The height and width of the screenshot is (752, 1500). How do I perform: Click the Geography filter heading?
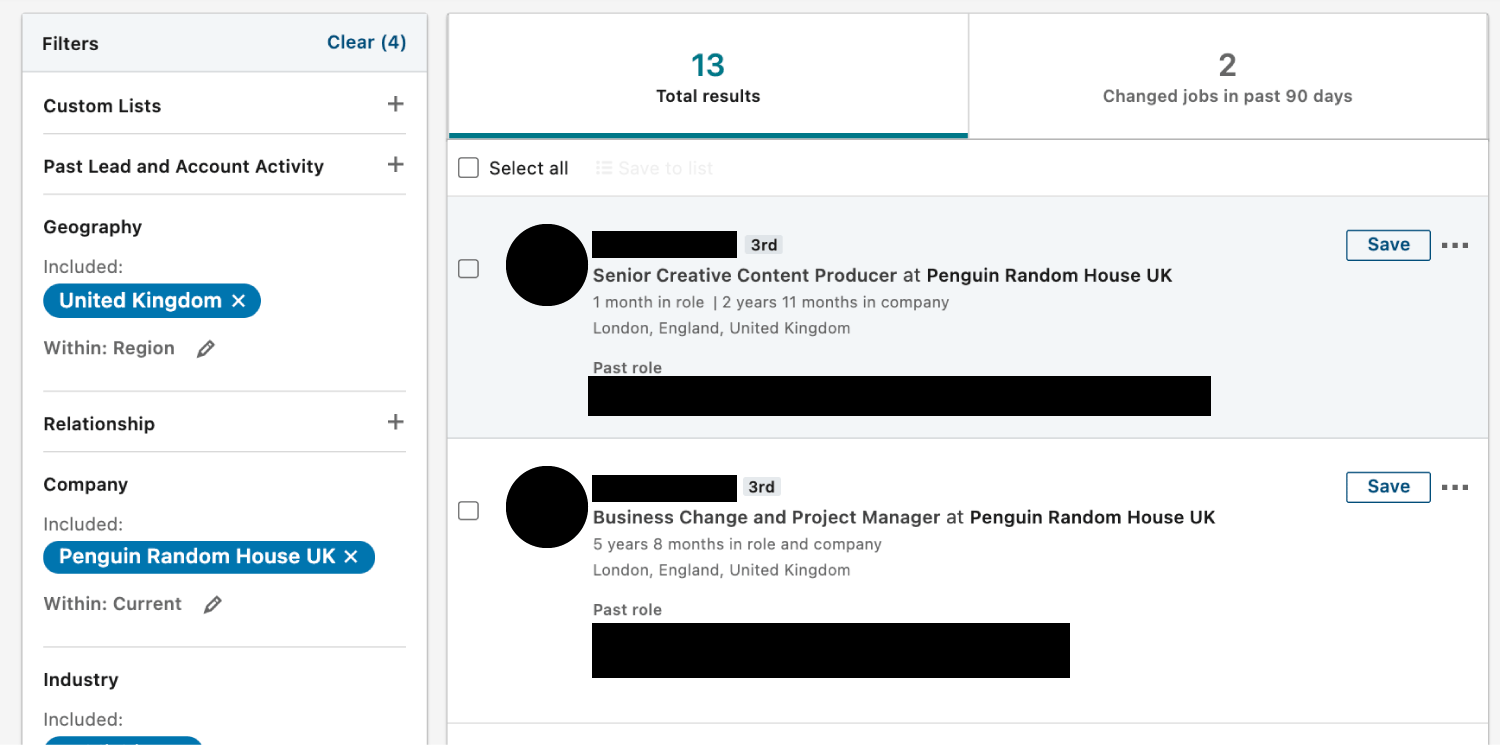[93, 227]
